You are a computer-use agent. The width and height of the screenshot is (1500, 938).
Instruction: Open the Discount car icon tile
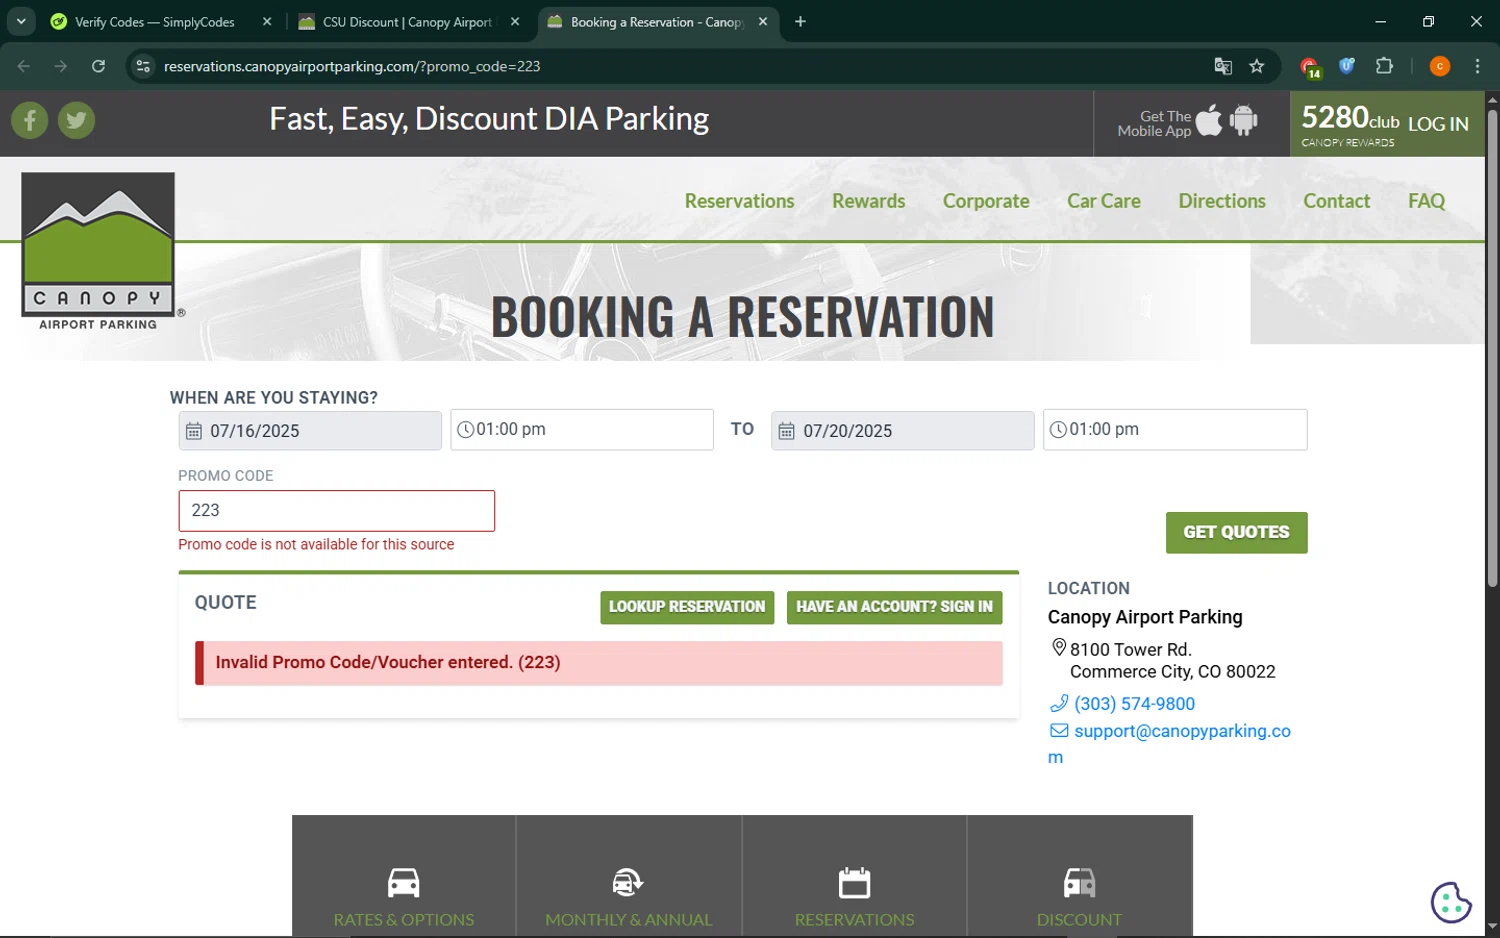coord(1079,883)
